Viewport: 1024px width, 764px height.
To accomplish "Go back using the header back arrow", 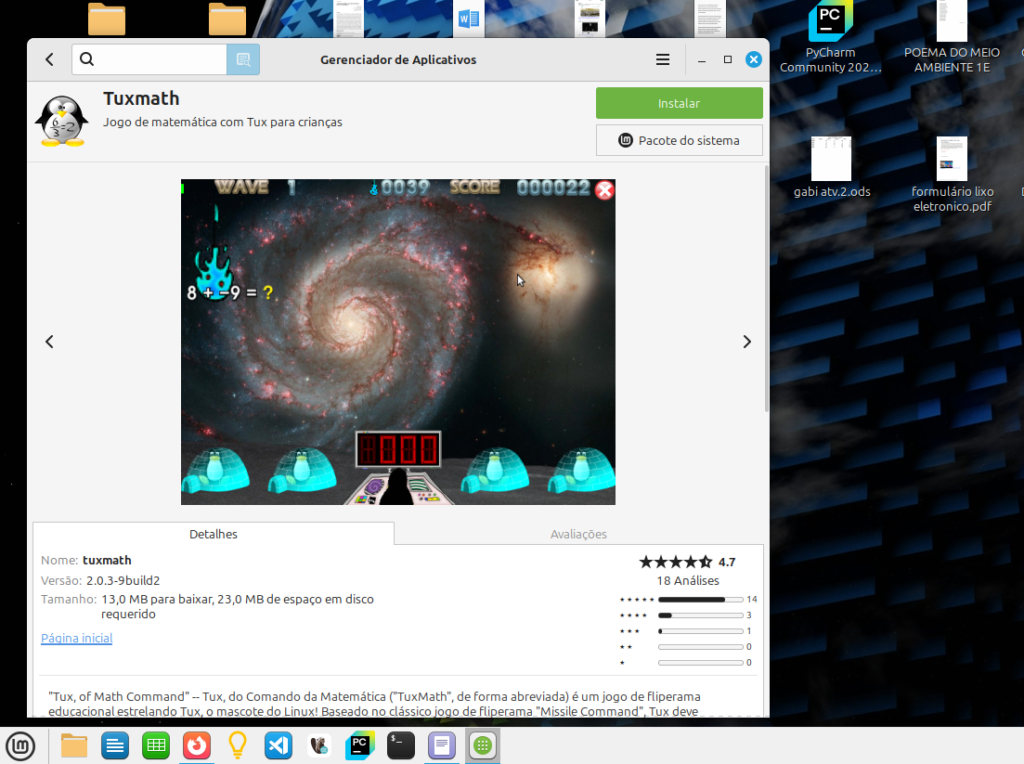I will tap(49, 60).
